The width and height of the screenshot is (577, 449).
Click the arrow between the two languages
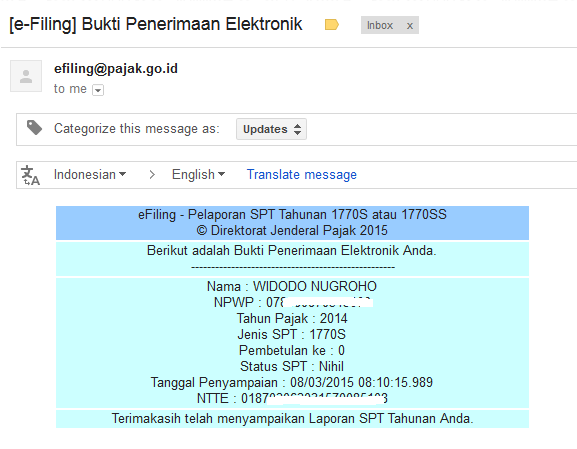click(152, 174)
